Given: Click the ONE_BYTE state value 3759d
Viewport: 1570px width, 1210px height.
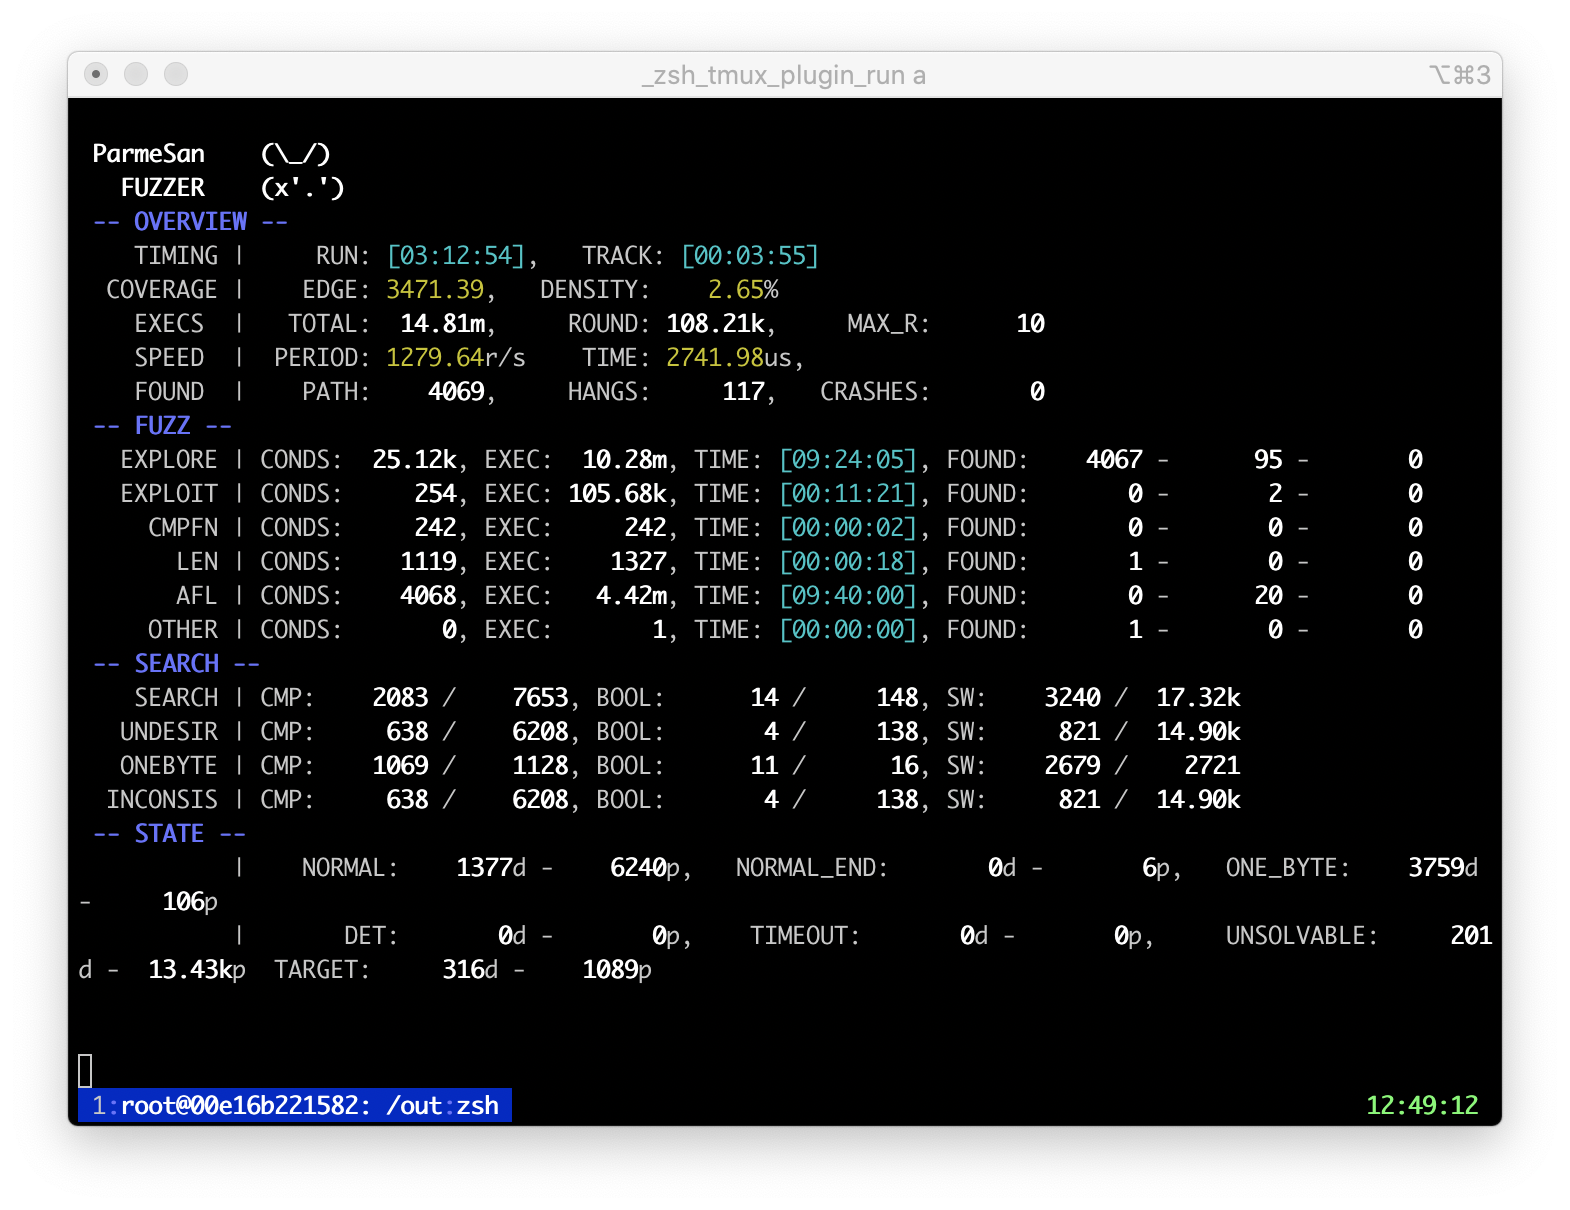Looking at the screenshot, I should [x=1443, y=868].
